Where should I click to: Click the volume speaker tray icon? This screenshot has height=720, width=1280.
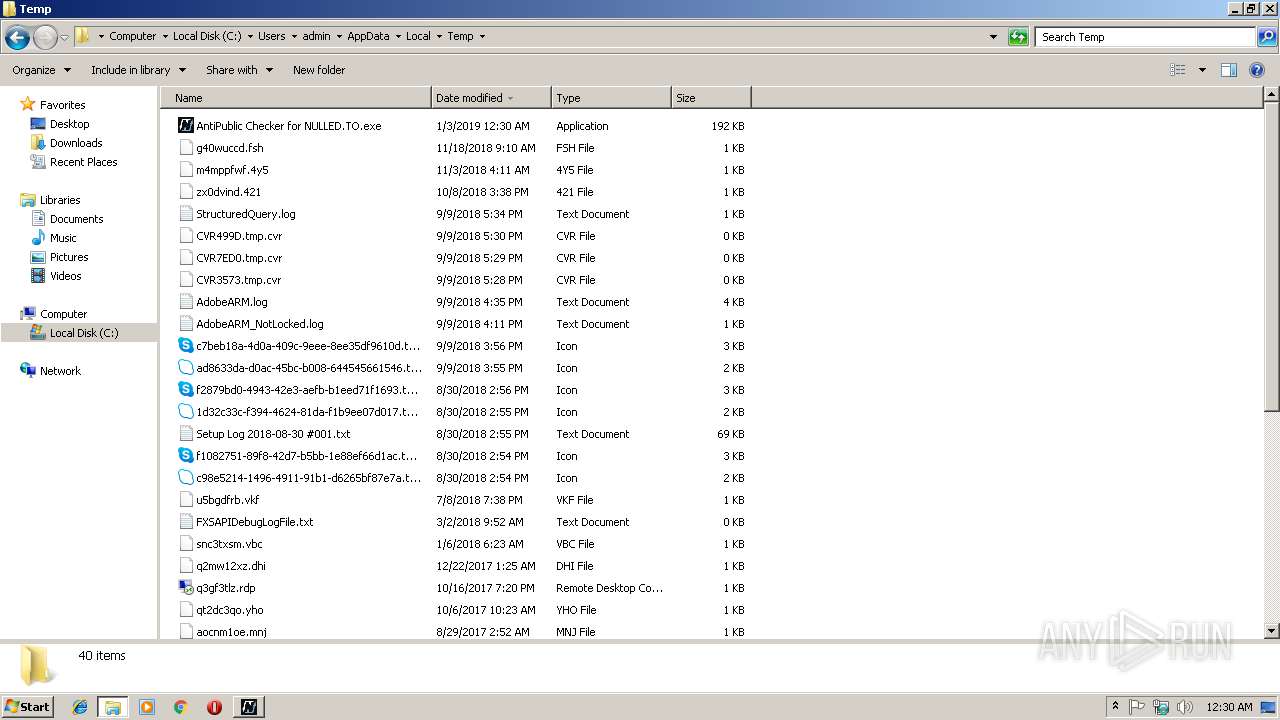tap(1184, 707)
